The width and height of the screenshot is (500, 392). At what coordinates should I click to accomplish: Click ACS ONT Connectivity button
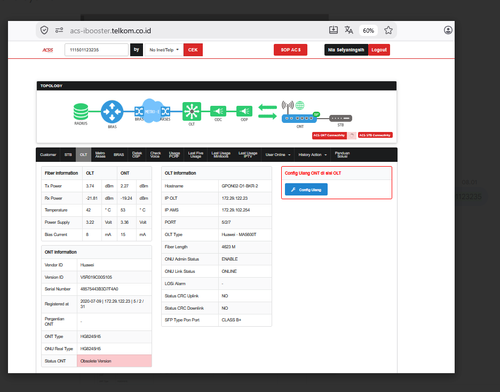tap(329, 135)
